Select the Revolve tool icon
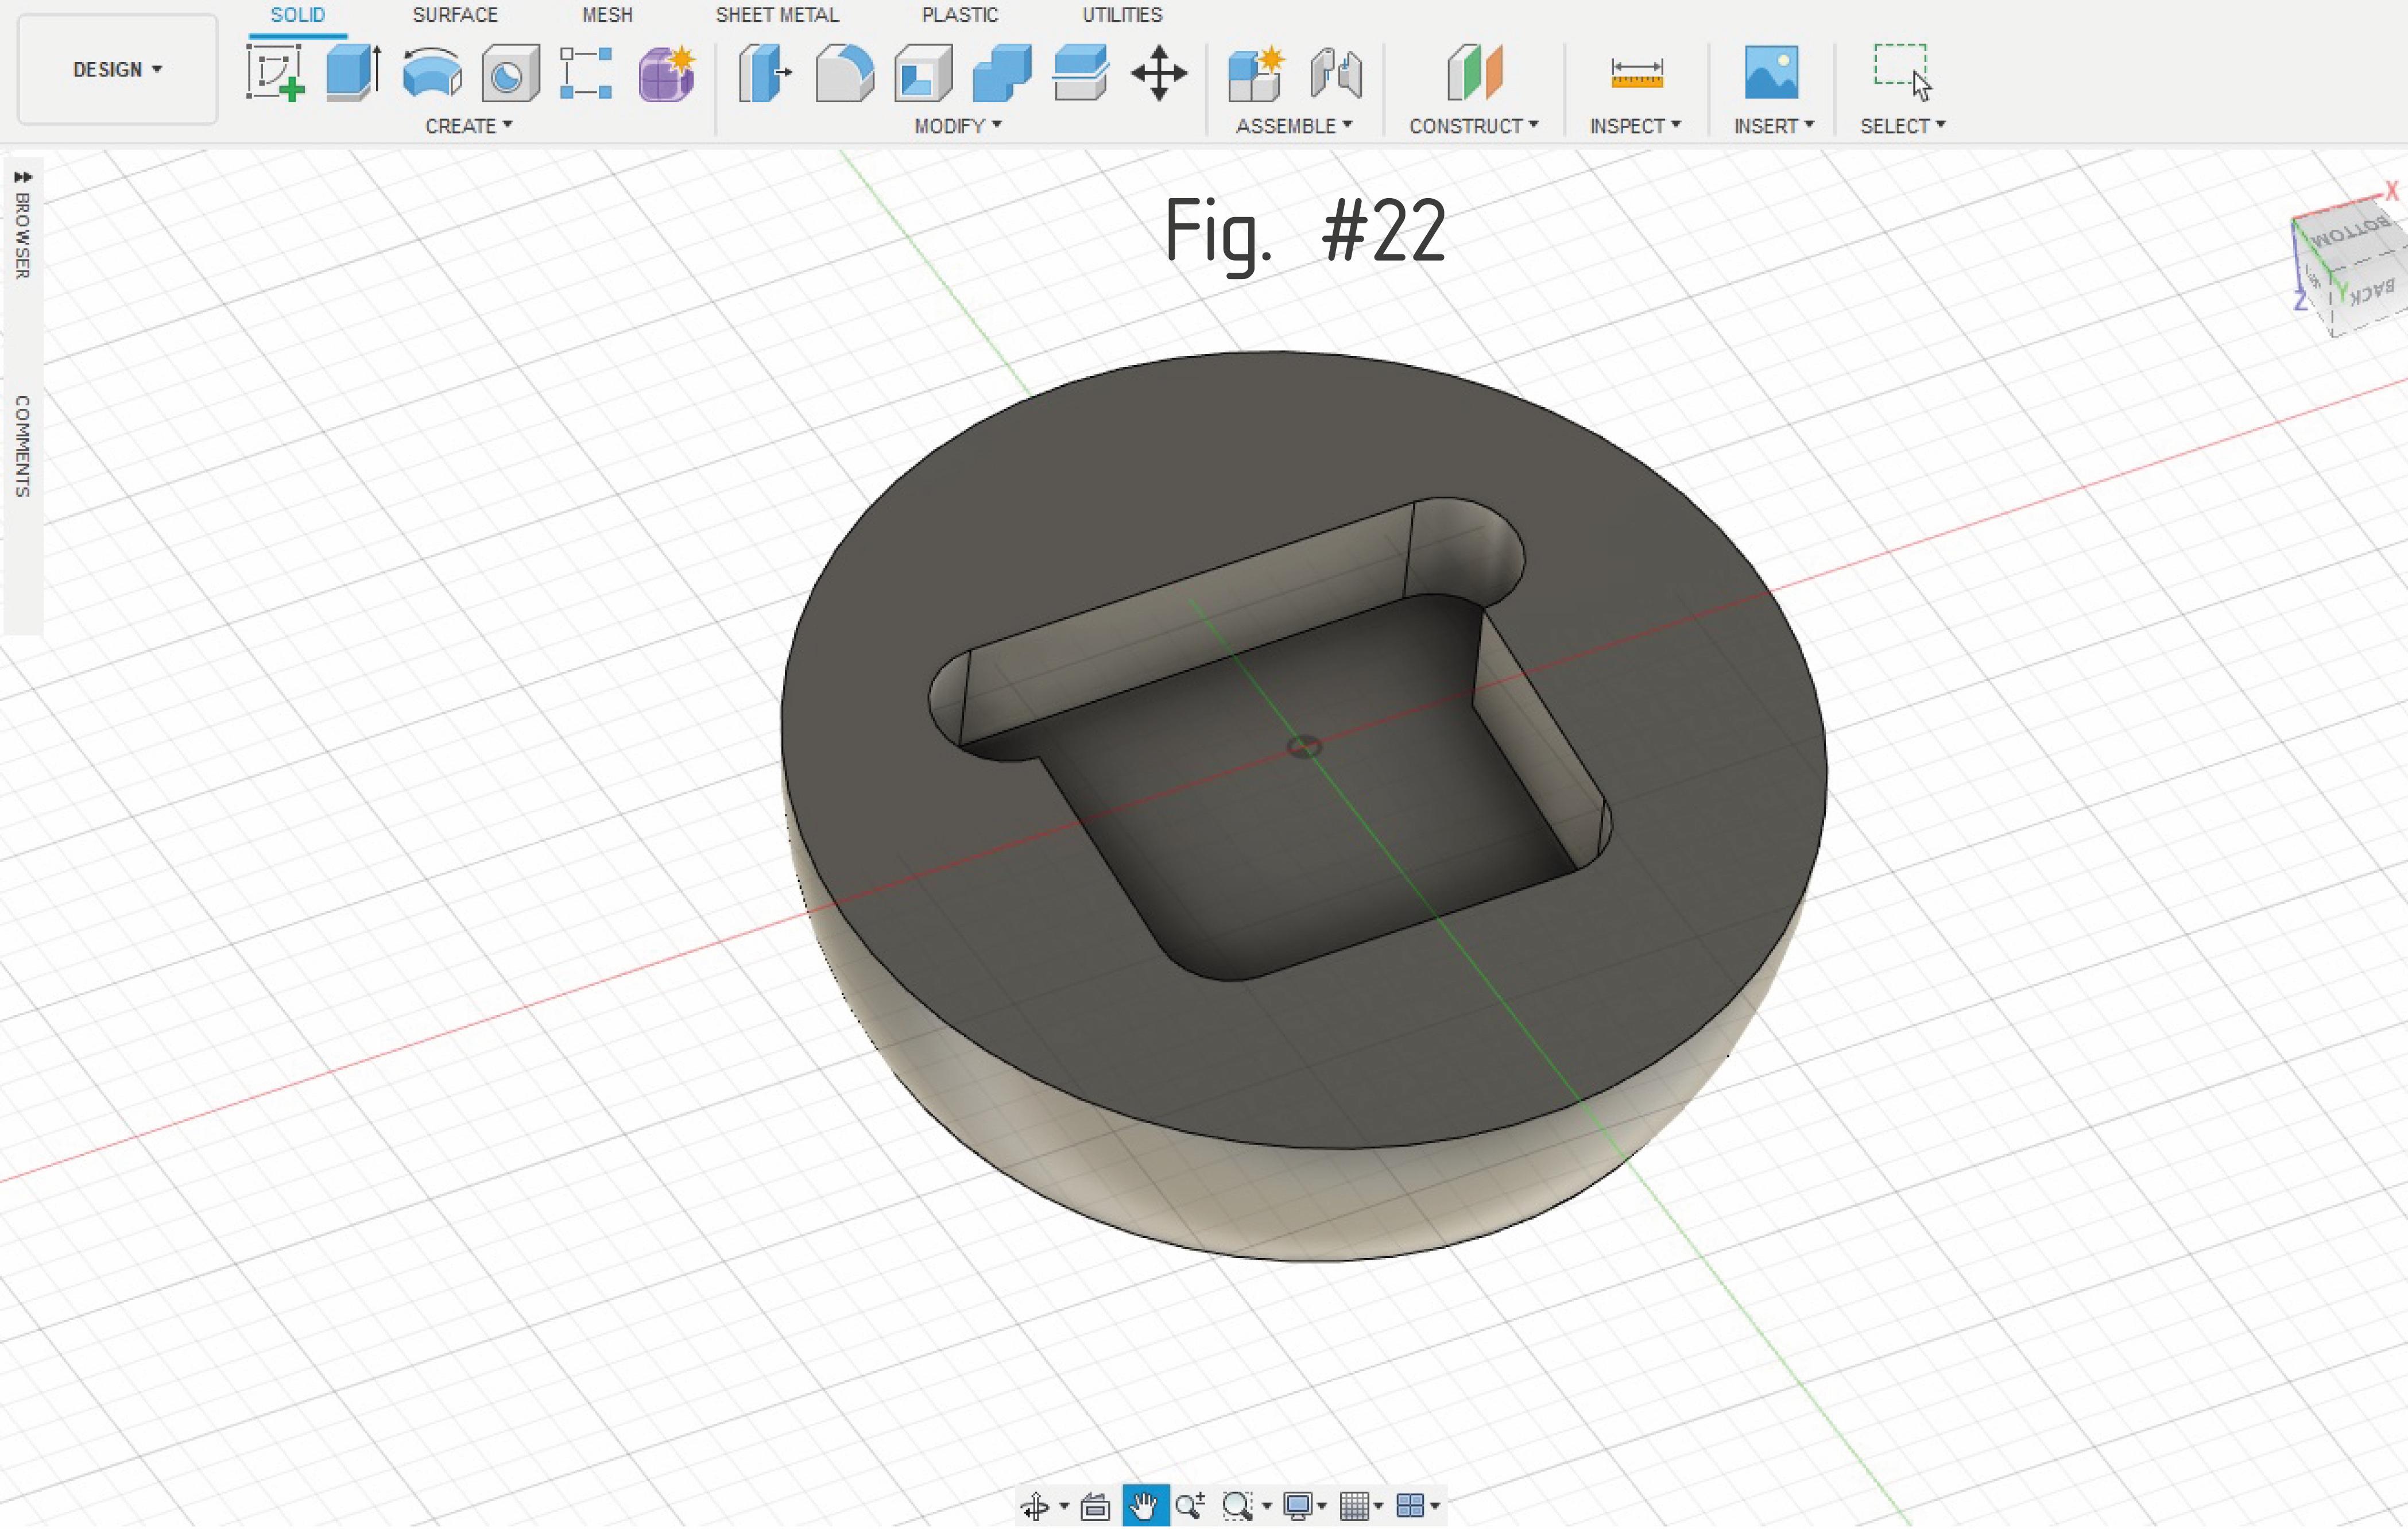This screenshot has width=2408, height=1529. point(431,73)
